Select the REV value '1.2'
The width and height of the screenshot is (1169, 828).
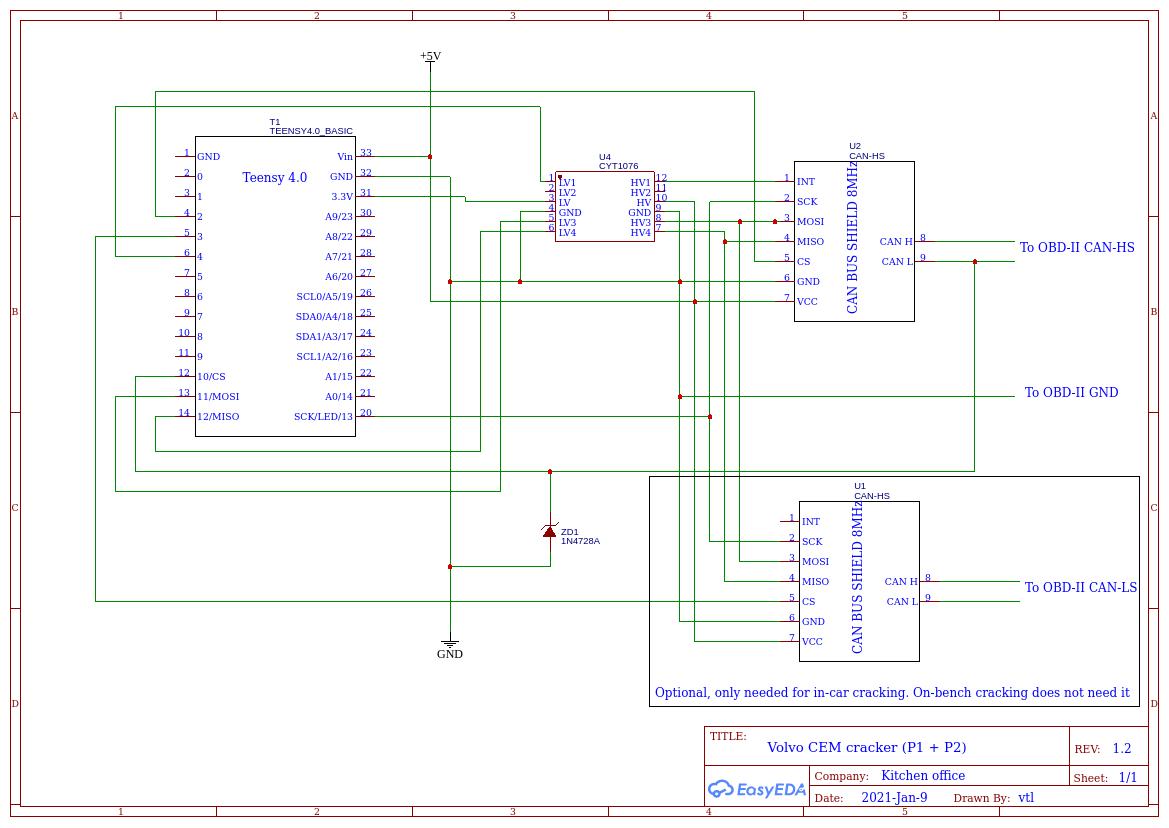pos(1121,748)
